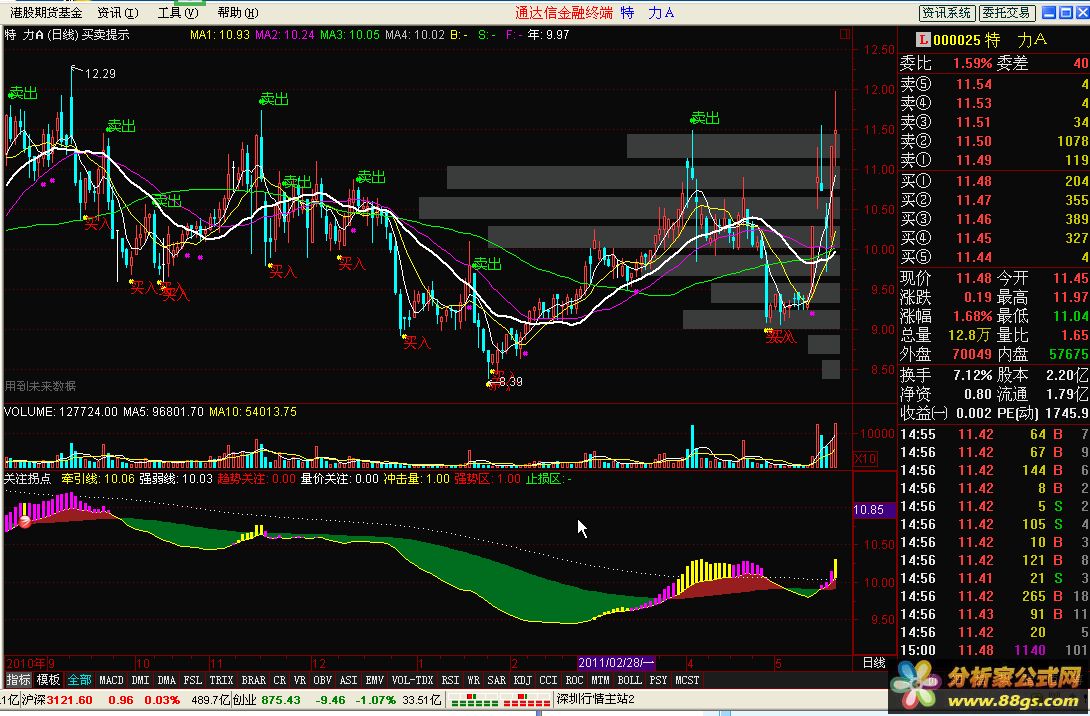Switch indicator to ASI
Image resolution: width=1090 pixels, height=716 pixels.
[349, 680]
